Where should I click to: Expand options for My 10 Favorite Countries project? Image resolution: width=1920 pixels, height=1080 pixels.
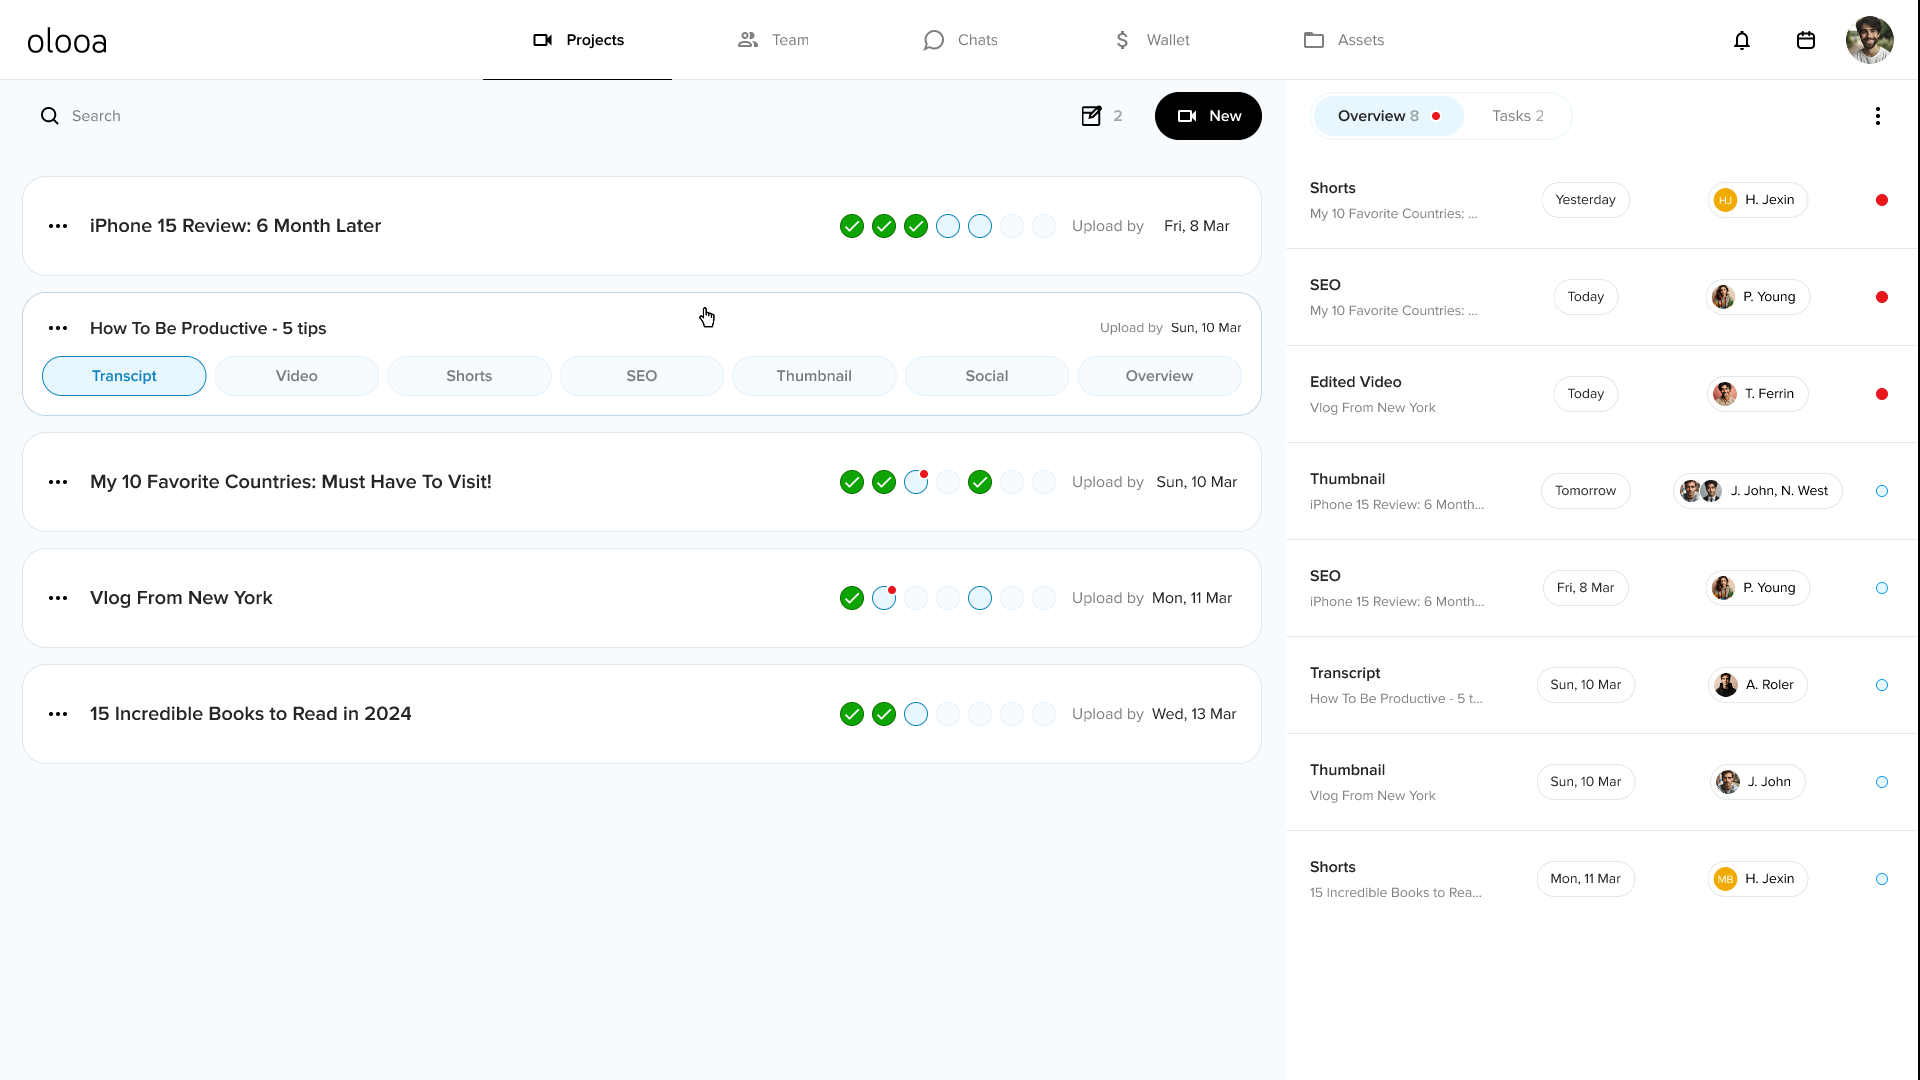coord(58,481)
